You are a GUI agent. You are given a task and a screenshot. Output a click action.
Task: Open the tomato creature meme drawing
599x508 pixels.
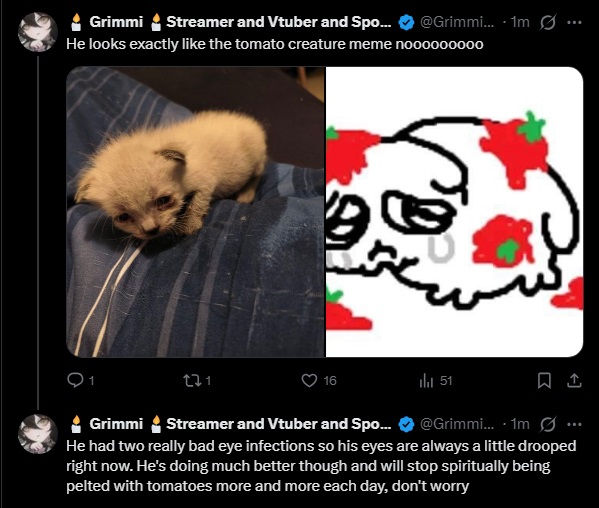pyautogui.click(x=454, y=212)
